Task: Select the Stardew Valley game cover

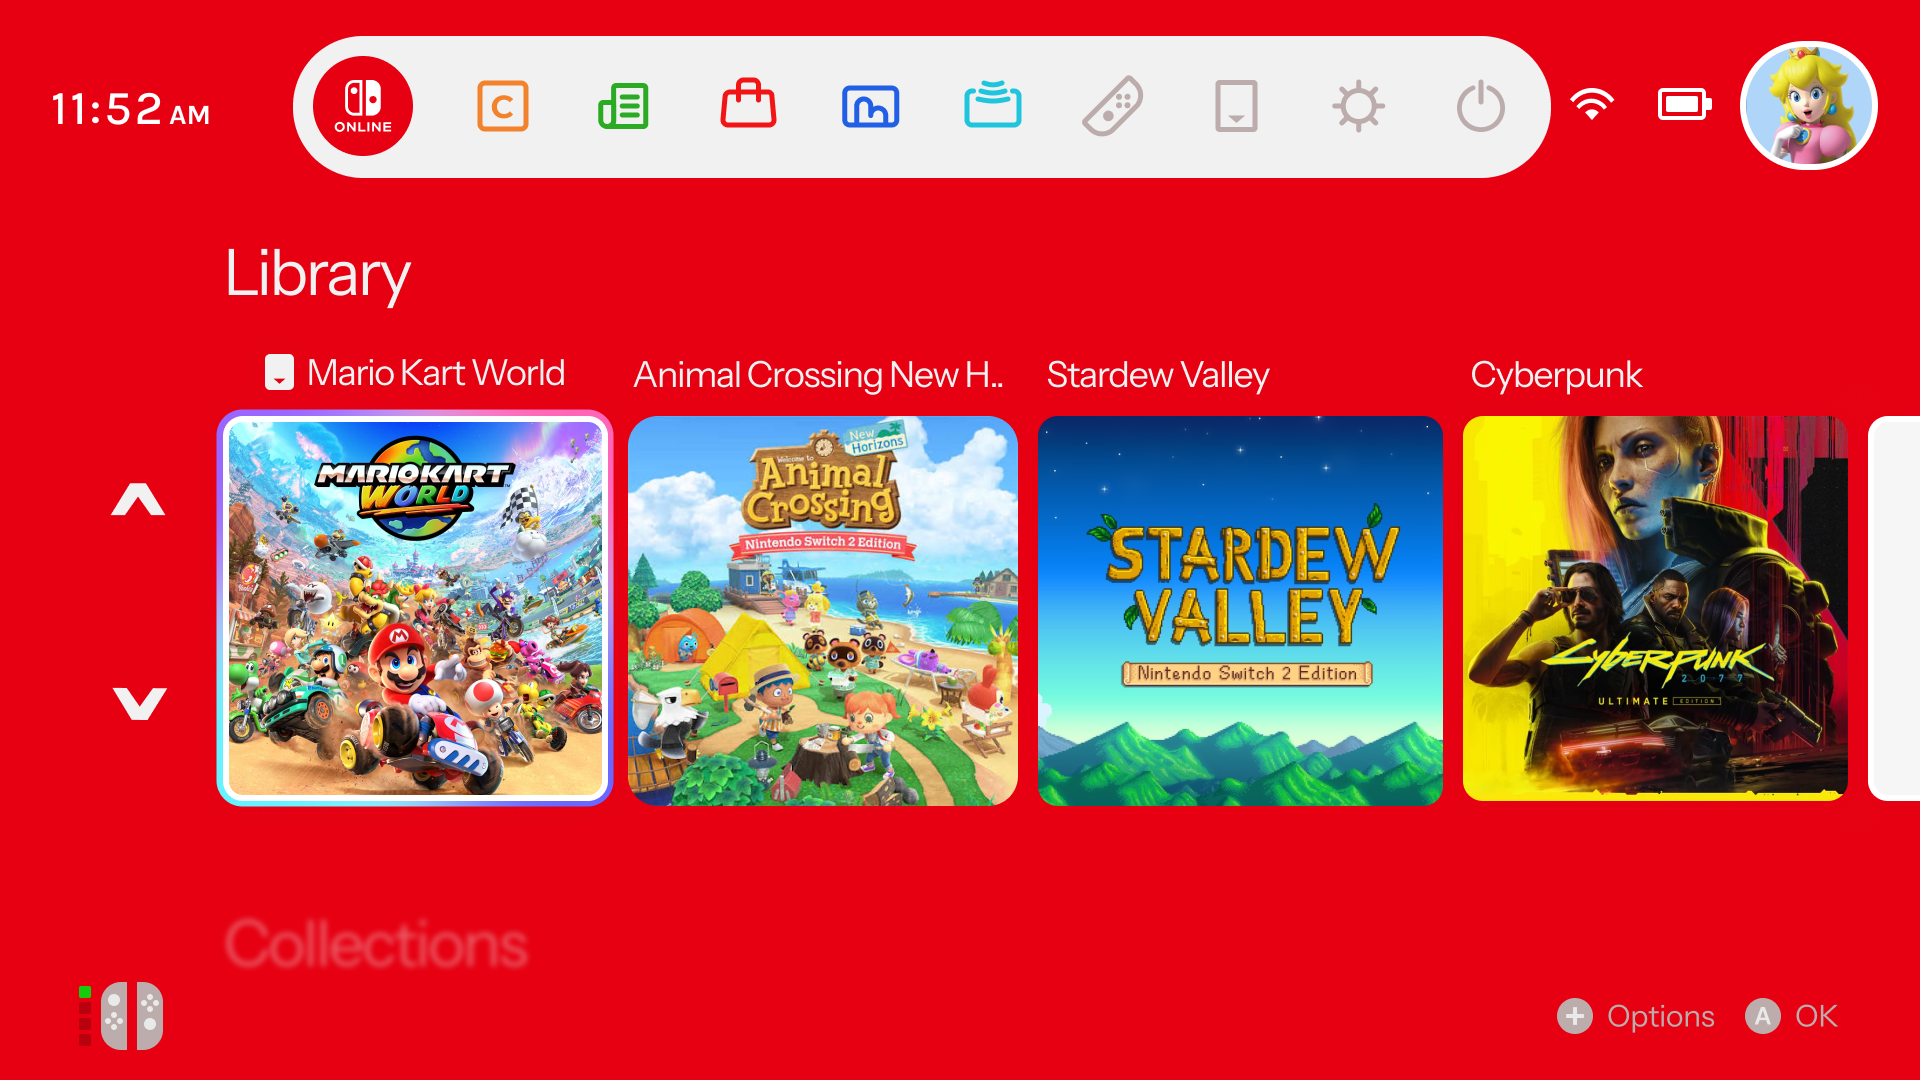Action: (x=1240, y=611)
